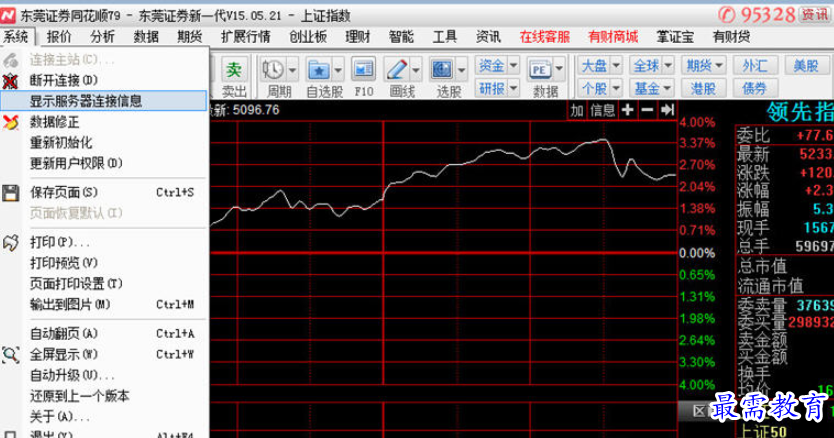This screenshot has height=438, width=834.
Task: Open the 报价 menu
Action: [x=59, y=37]
